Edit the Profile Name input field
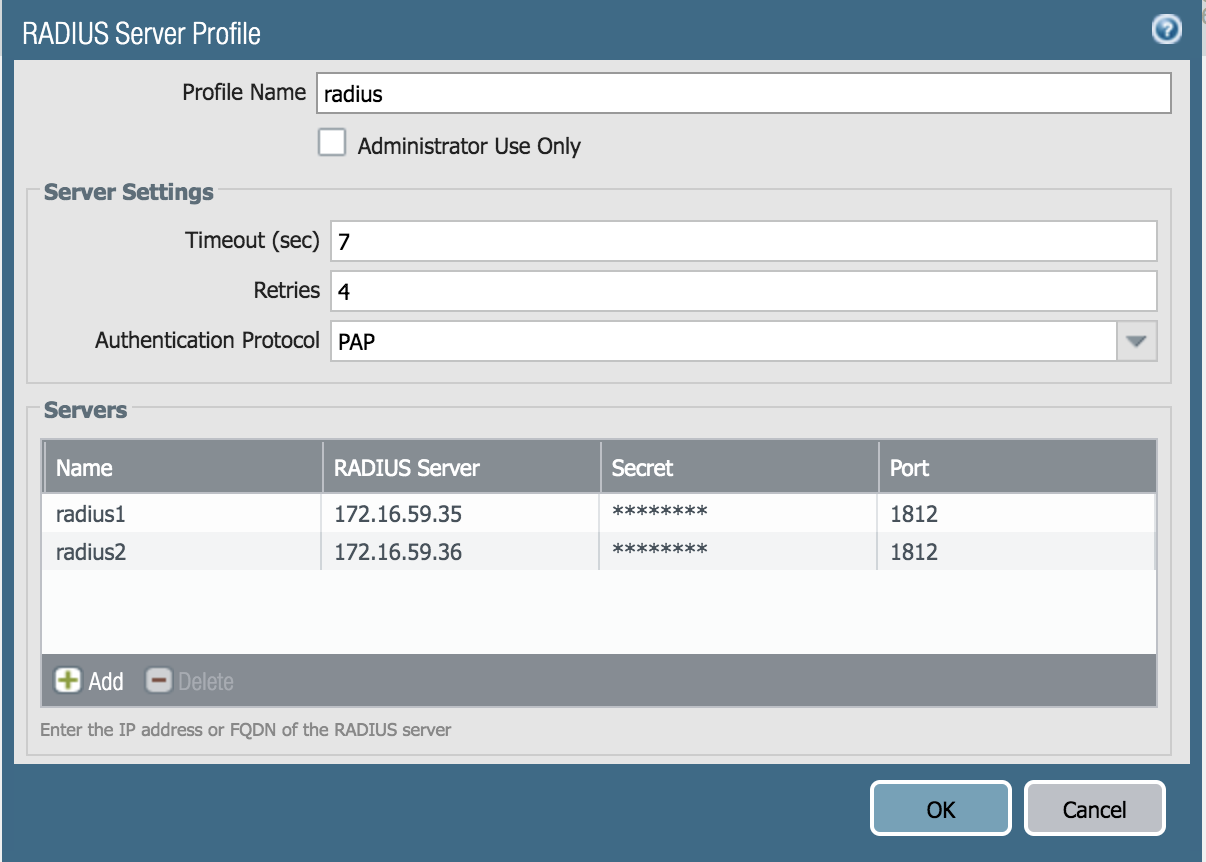The width and height of the screenshot is (1206, 862). click(x=742, y=94)
